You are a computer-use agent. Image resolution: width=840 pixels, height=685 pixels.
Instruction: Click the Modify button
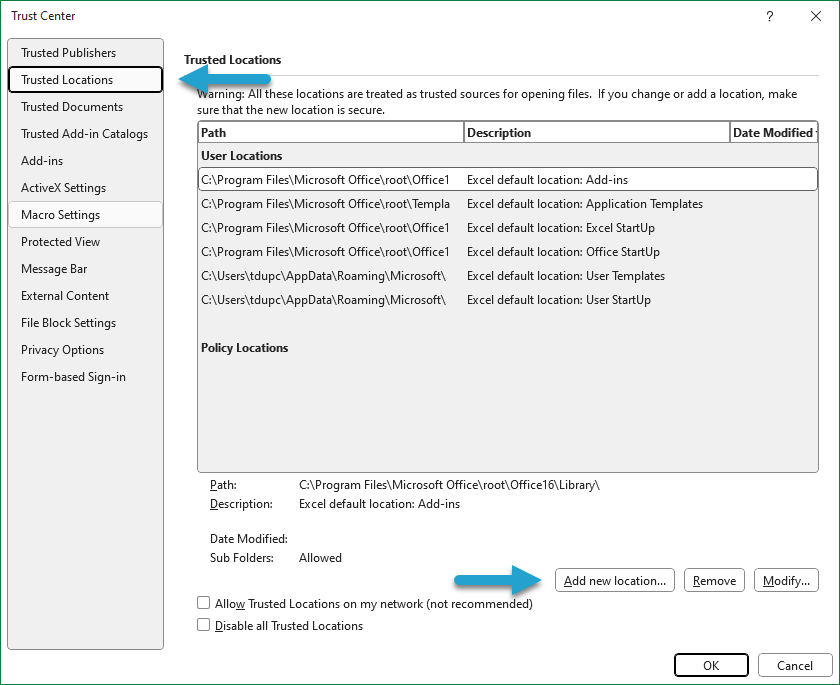(x=786, y=581)
